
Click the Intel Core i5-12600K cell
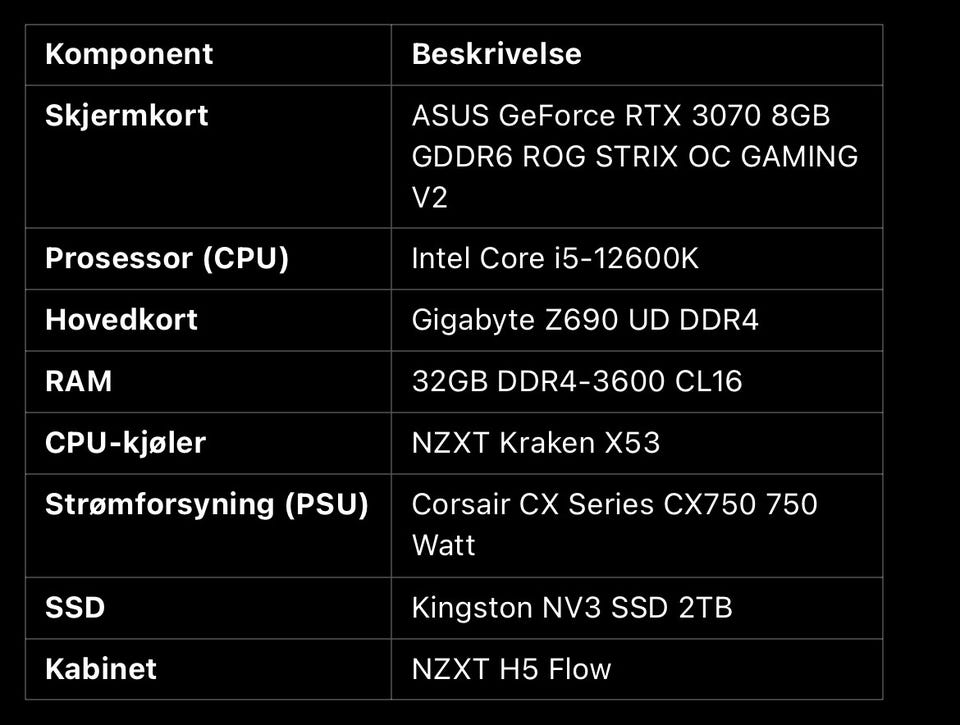[x=555, y=259]
